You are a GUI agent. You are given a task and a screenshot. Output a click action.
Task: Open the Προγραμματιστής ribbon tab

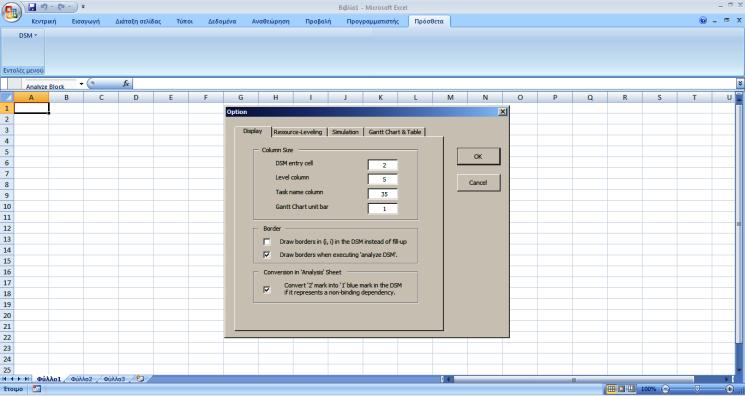click(x=372, y=21)
